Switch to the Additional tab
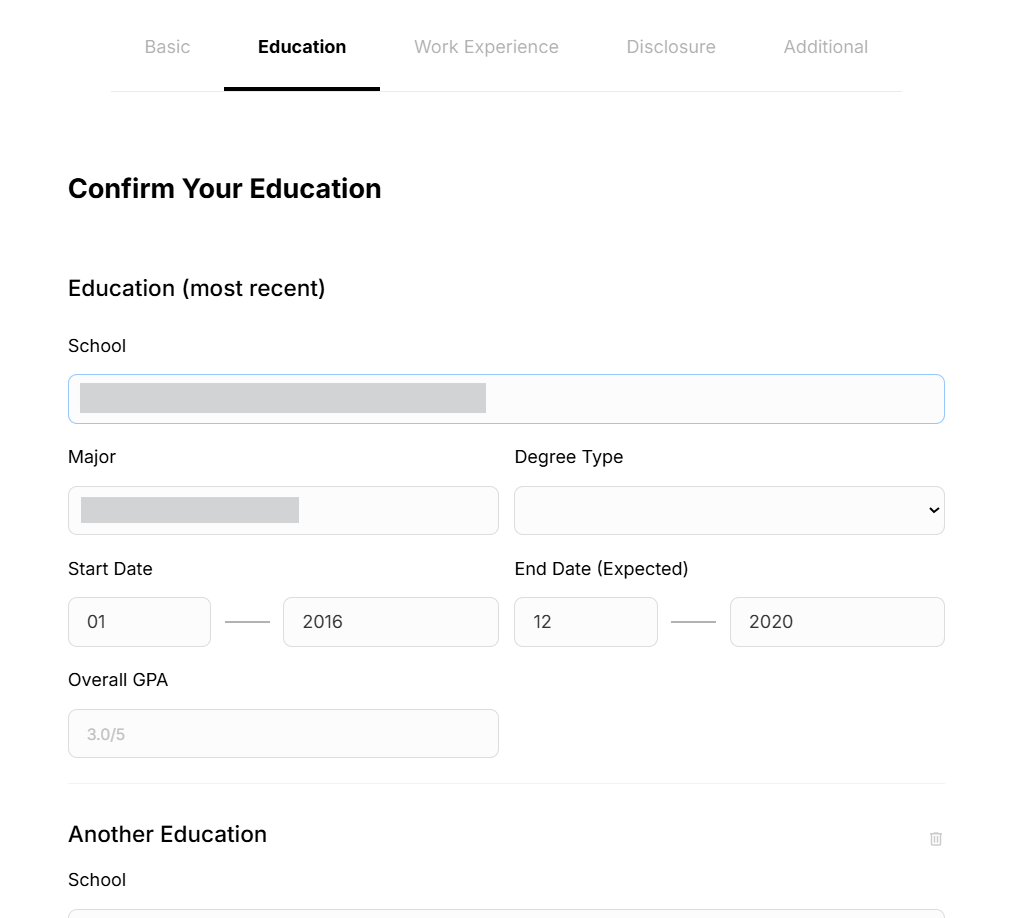Image resolution: width=1020 pixels, height=918 pixels. tap(825, 47)
